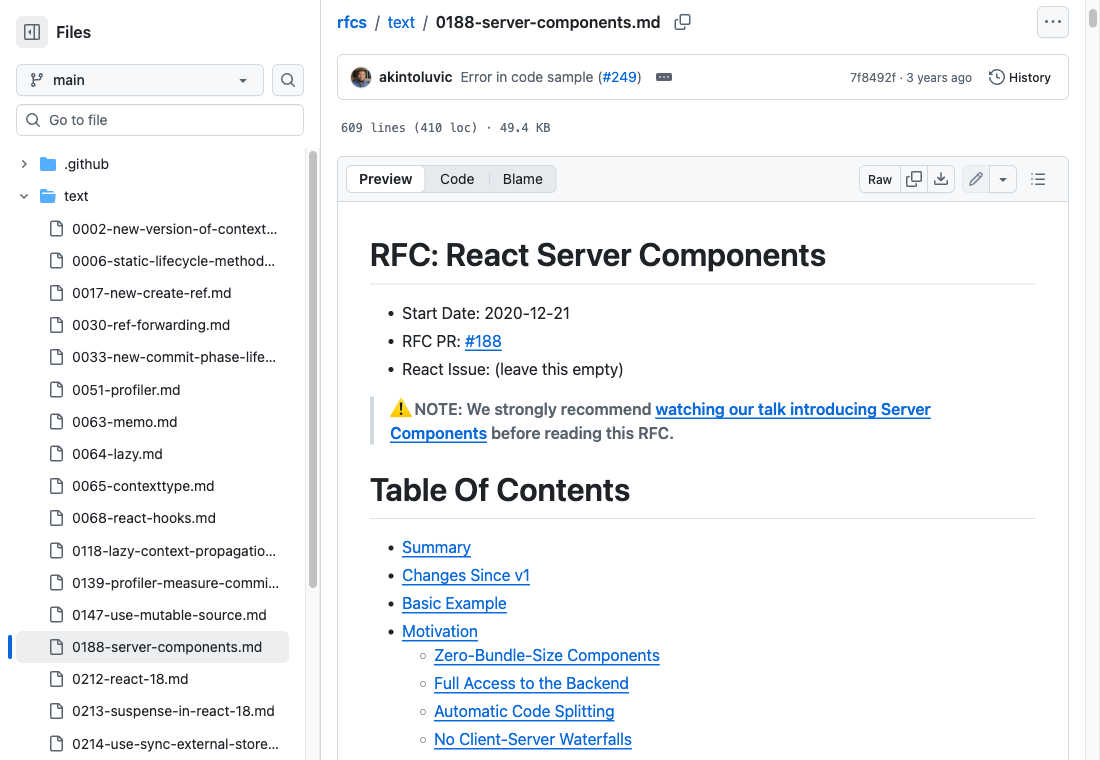Open the rfcs breadcrumb link
This screenshot has width=1100, height=760.
(x=351, y=22)
